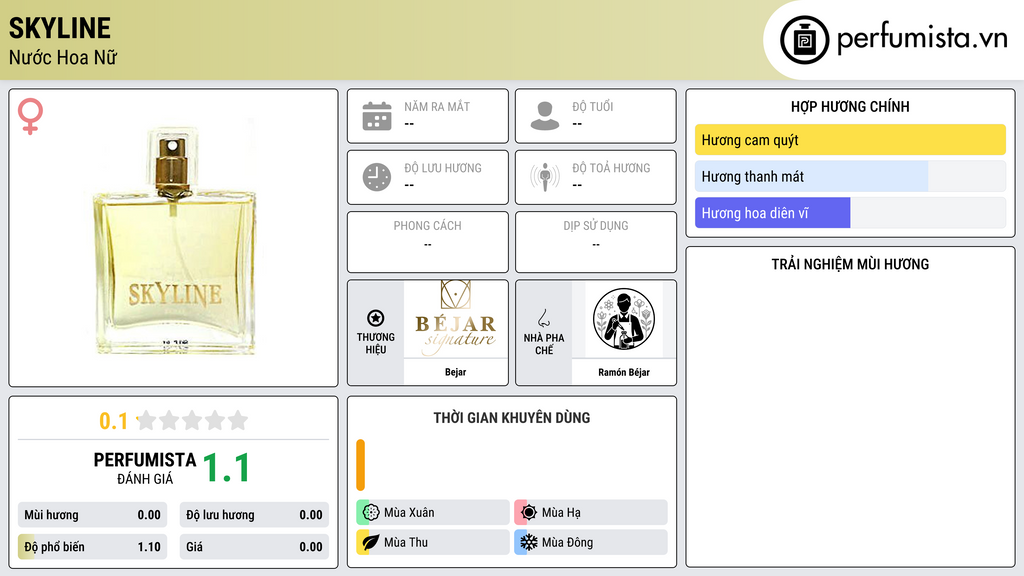Click the female gender symbol icon
Image resolution: width=1024 pixels, height=576 pixels.
(x=30, y=116)
